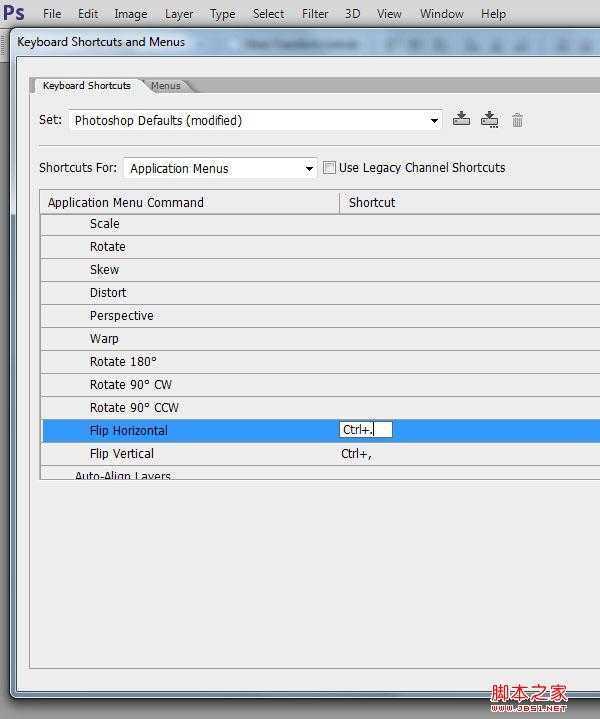
Task: Open the View menu
Action: tap(389, 14)
